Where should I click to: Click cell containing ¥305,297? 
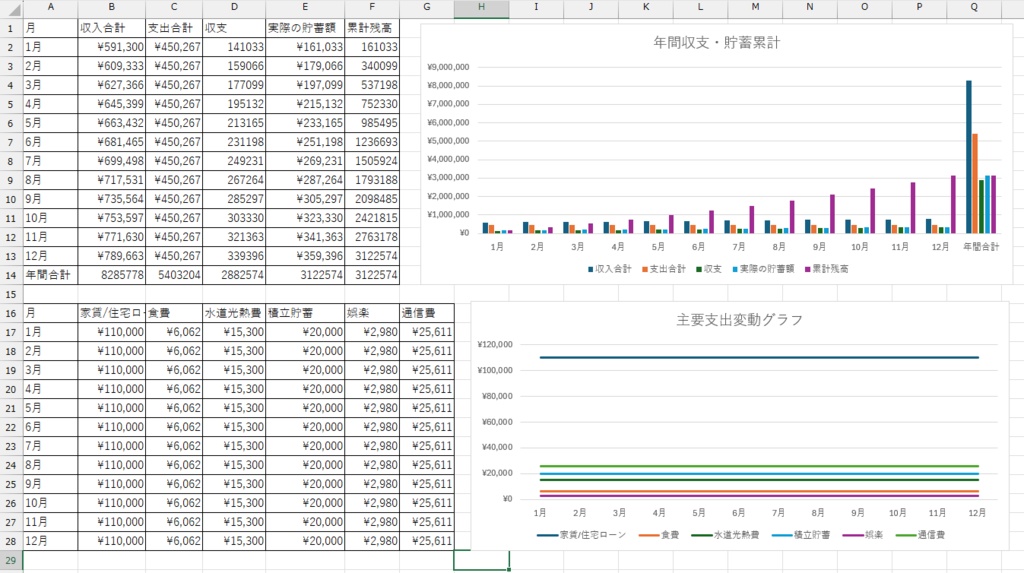305,199
